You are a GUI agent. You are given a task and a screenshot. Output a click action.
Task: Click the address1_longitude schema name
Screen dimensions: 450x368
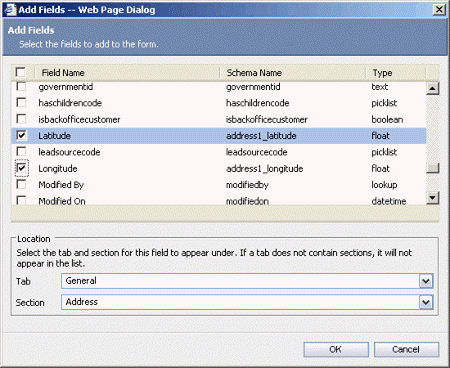click(x=264, y=169)
